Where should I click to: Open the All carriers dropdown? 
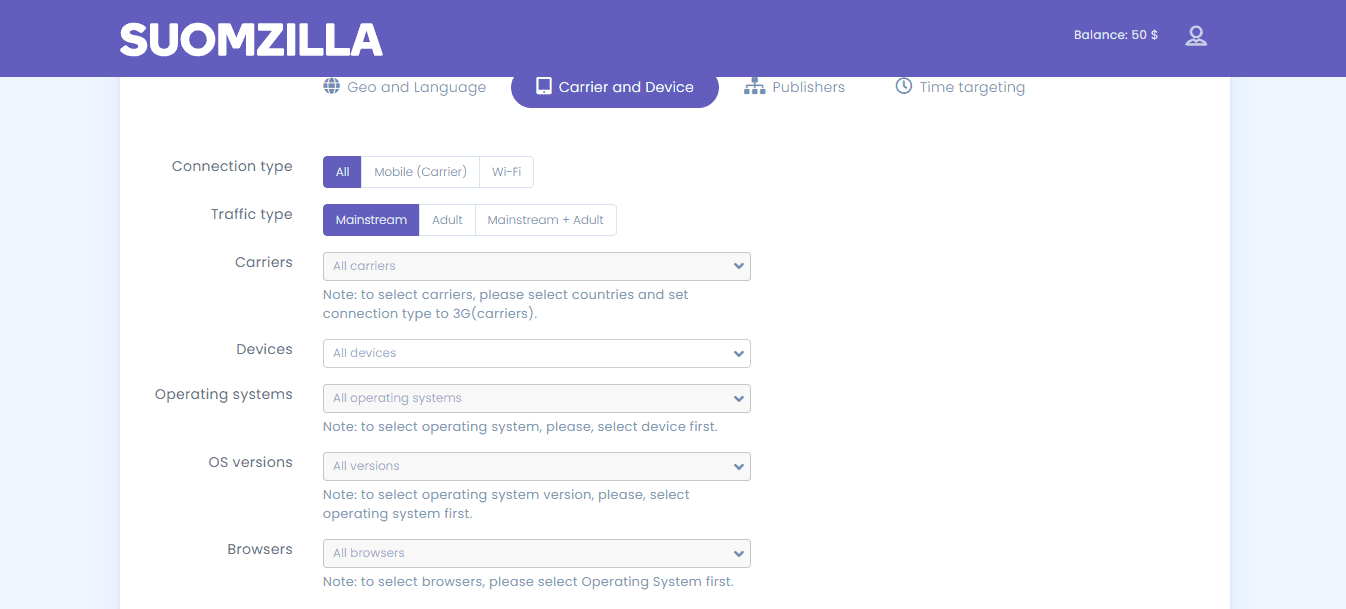pos(536,266)
